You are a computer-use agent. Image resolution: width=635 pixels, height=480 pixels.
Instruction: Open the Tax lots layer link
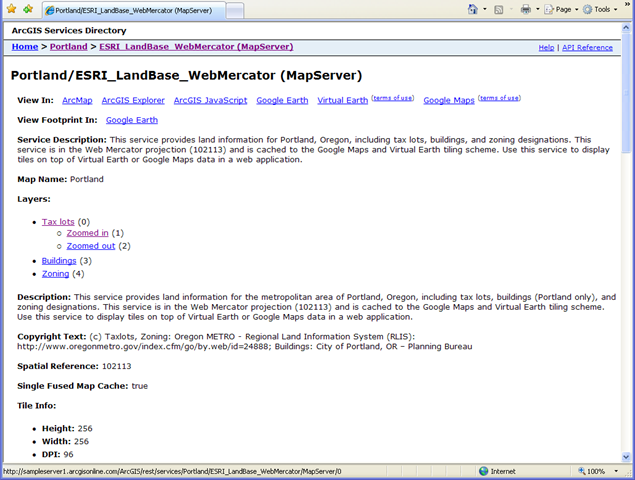pyautogui.click(x=58, y=222)
